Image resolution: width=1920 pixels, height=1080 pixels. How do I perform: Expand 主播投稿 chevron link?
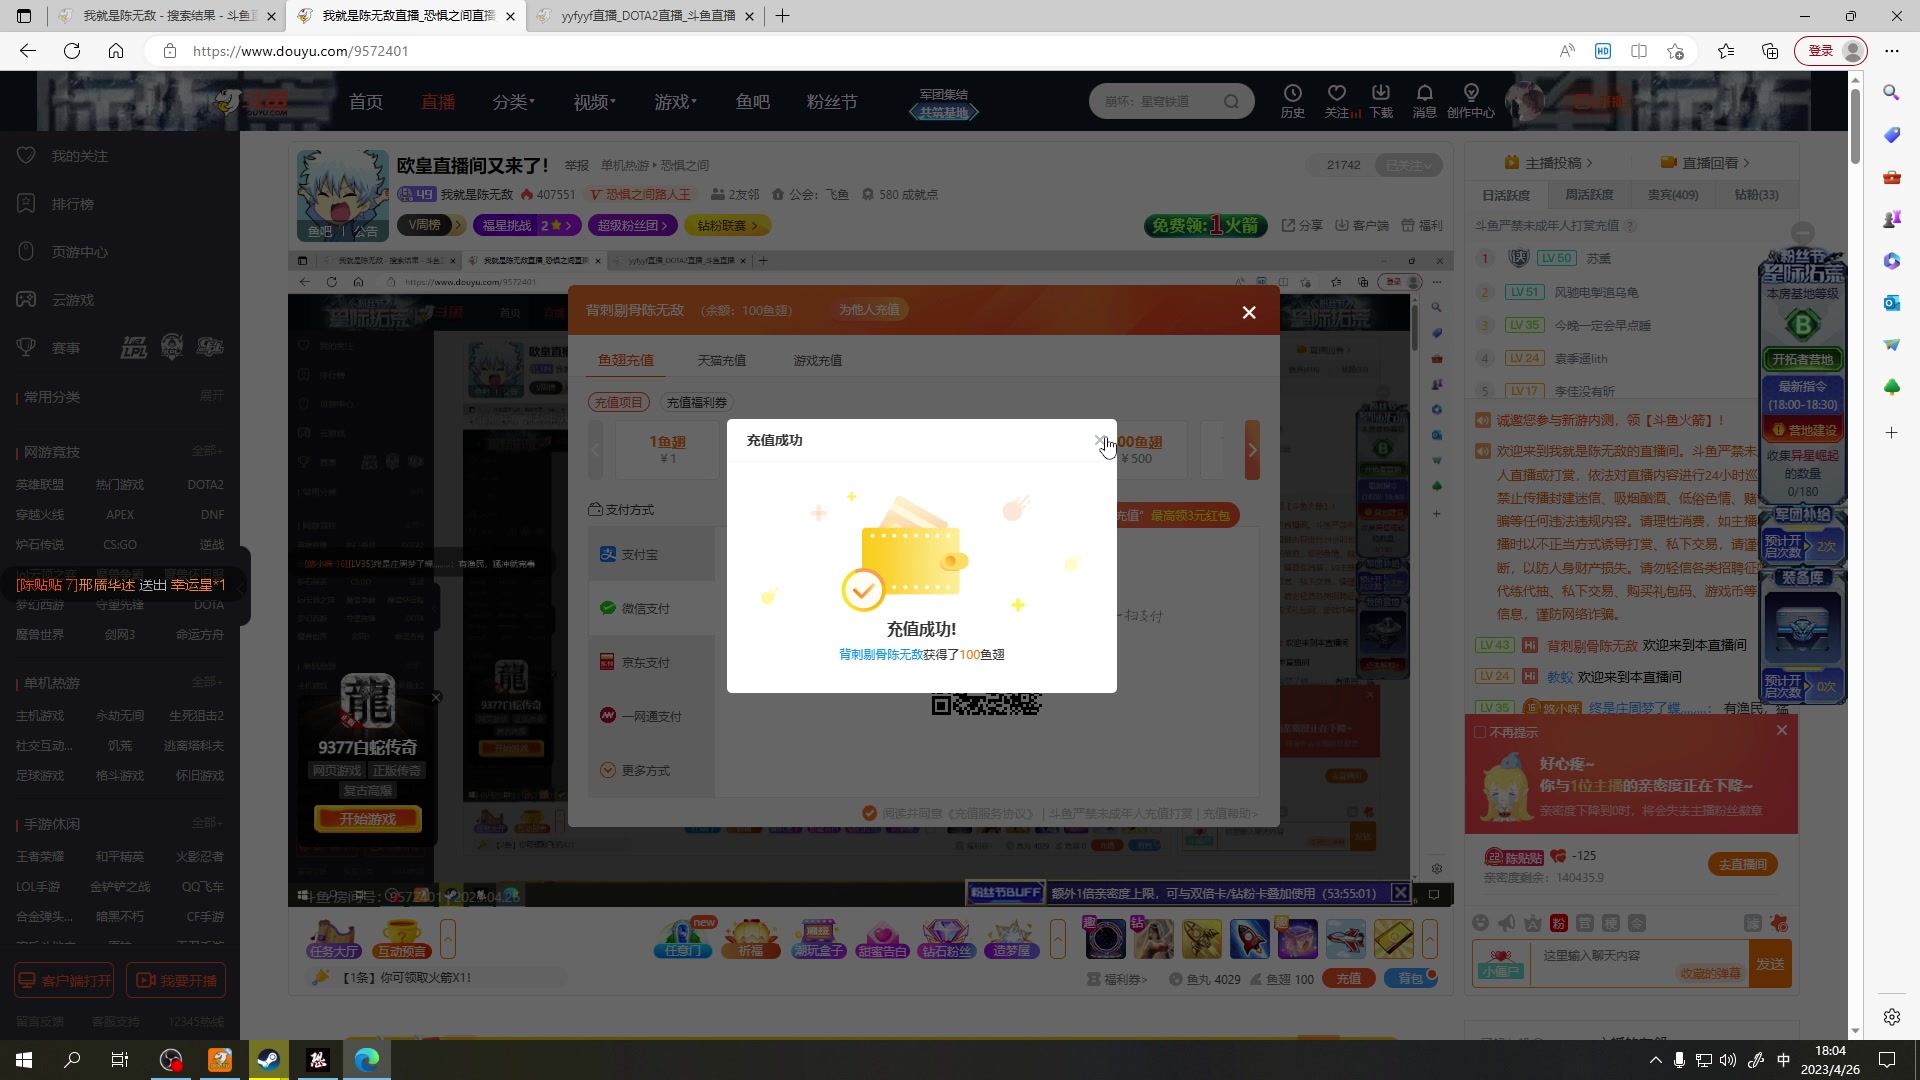[1548, 162]
